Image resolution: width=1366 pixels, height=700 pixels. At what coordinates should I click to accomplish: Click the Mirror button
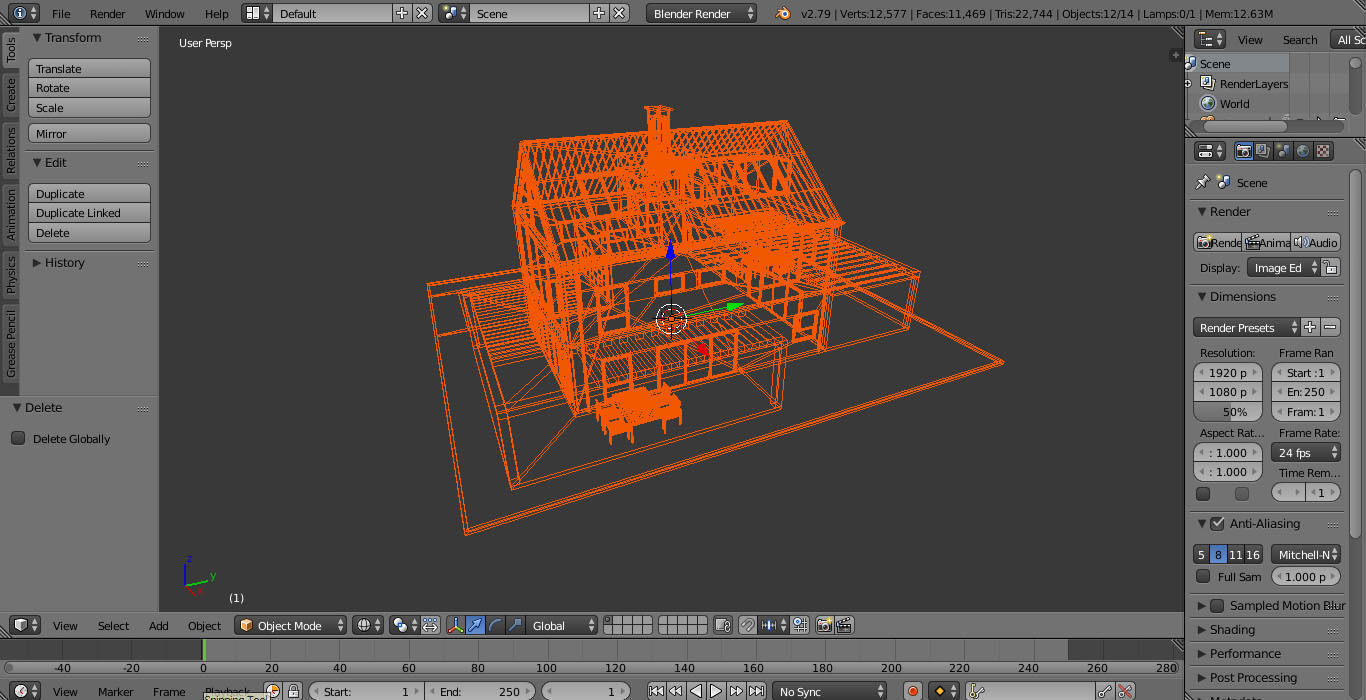click(x=89, y=134)
